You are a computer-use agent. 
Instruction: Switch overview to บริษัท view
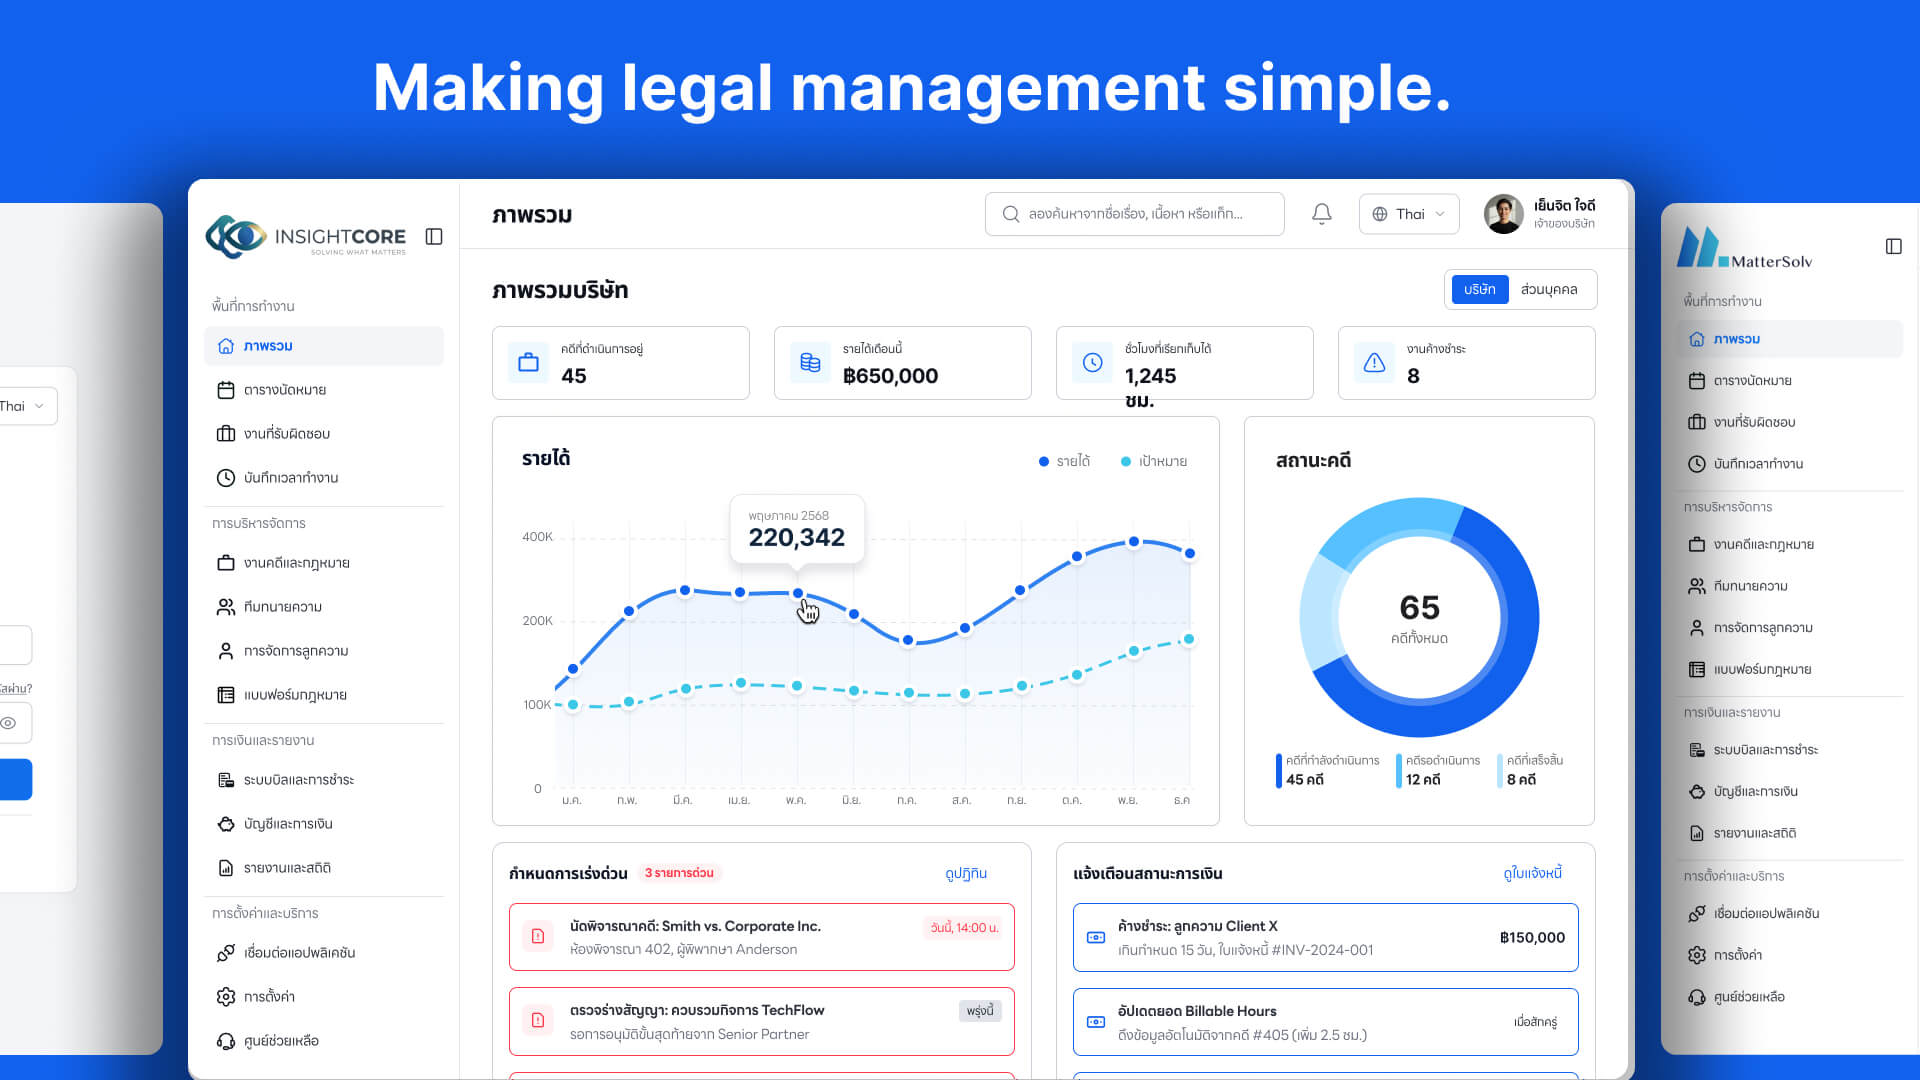click(1479, 290)
